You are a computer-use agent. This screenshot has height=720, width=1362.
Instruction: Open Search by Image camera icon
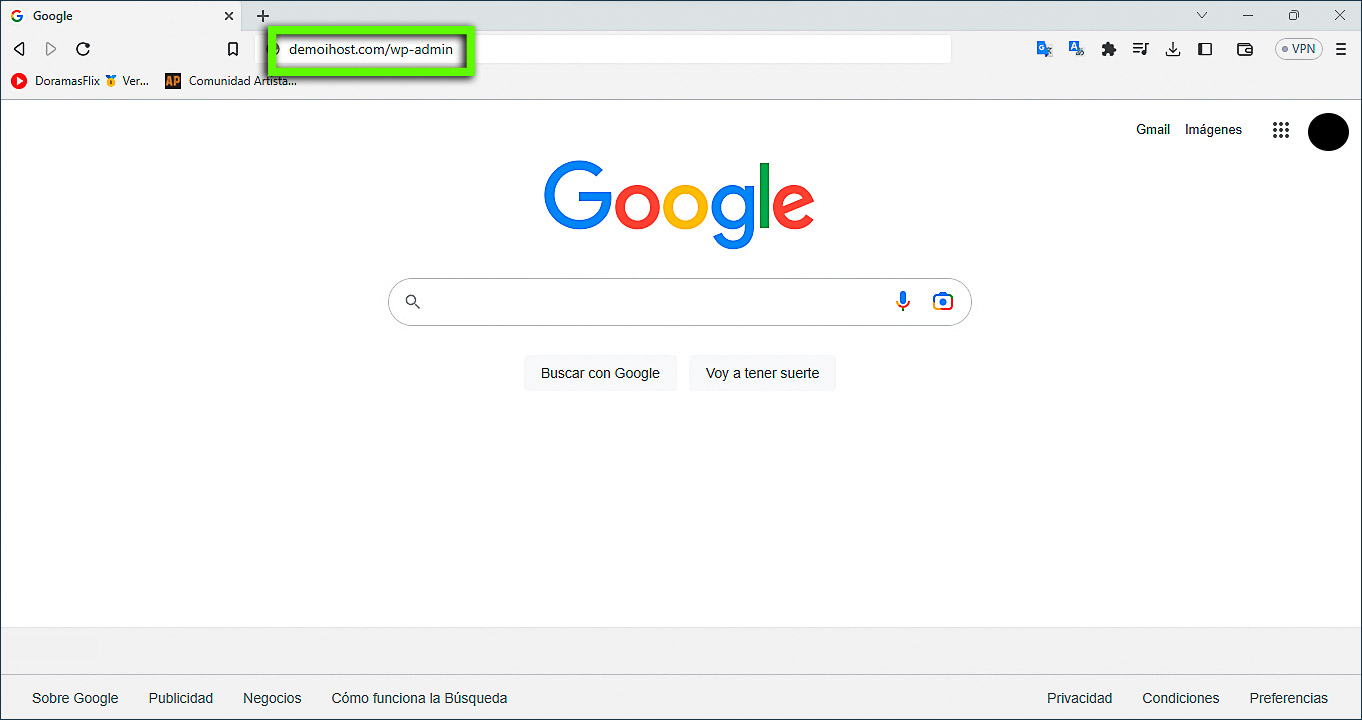coord(942,301)
